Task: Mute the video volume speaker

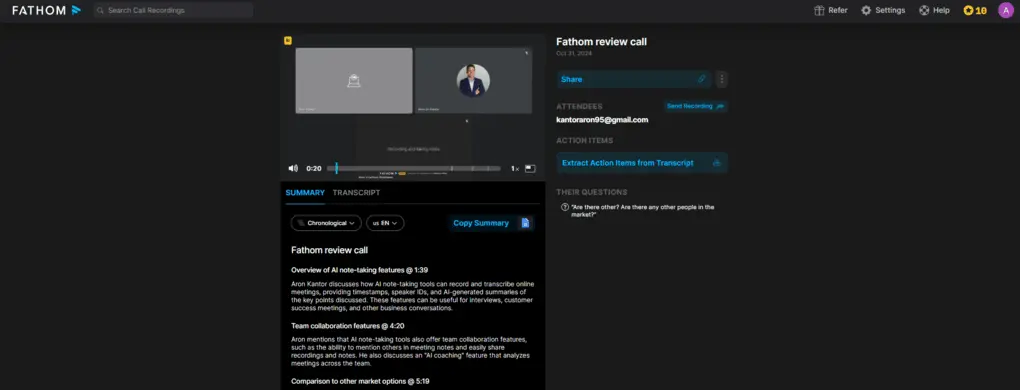Action: coord(293,168)
